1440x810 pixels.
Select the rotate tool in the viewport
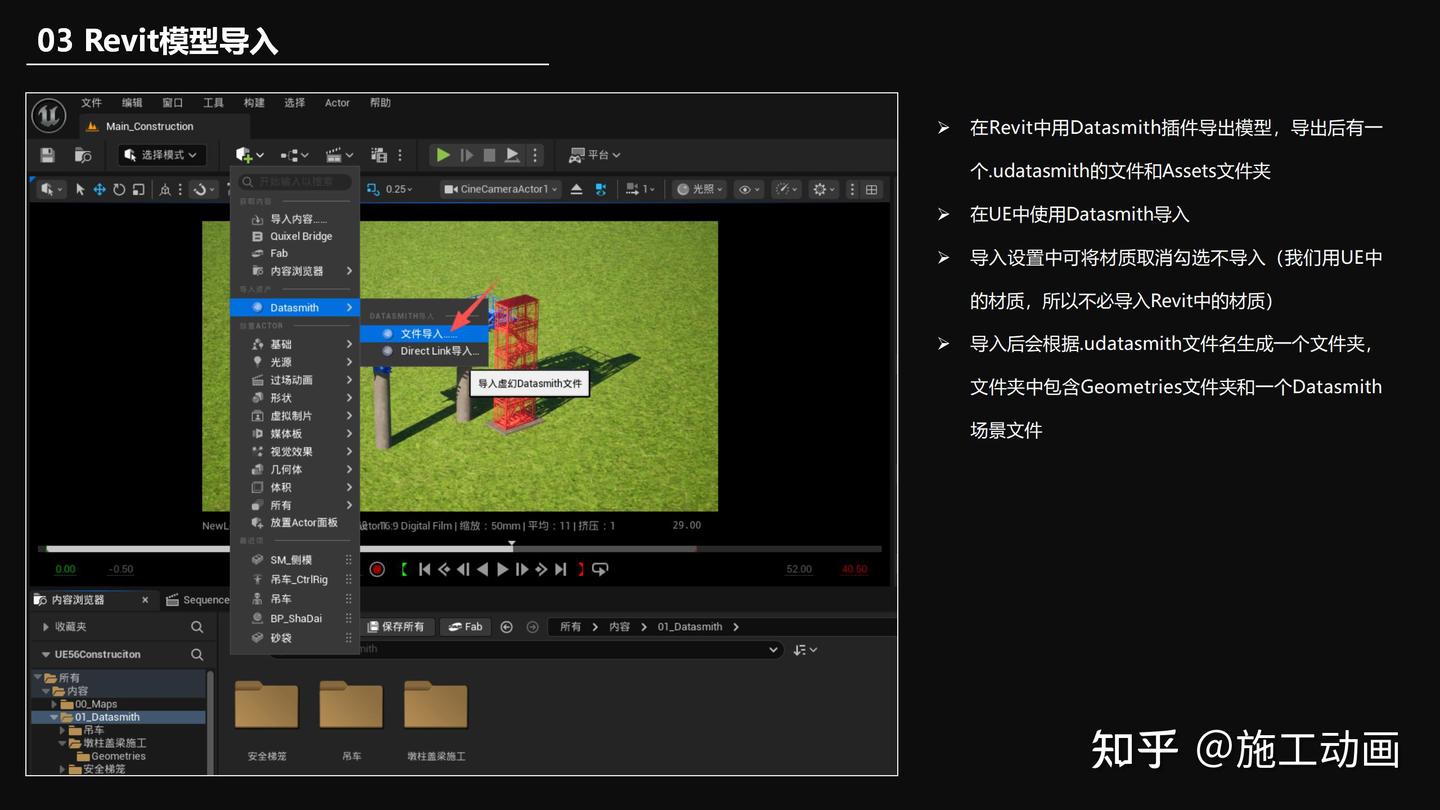[119, 189]
